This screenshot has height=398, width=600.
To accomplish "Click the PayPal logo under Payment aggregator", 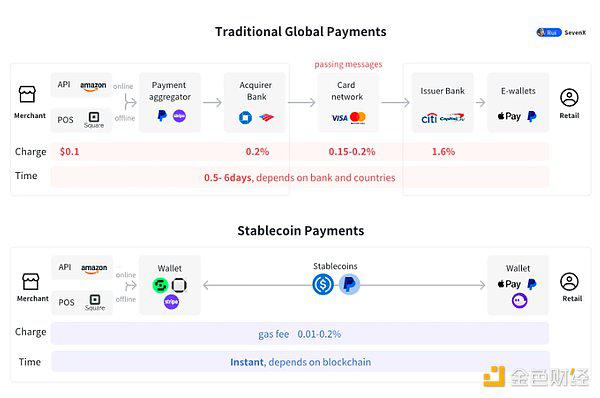I will tap(162, 116).
